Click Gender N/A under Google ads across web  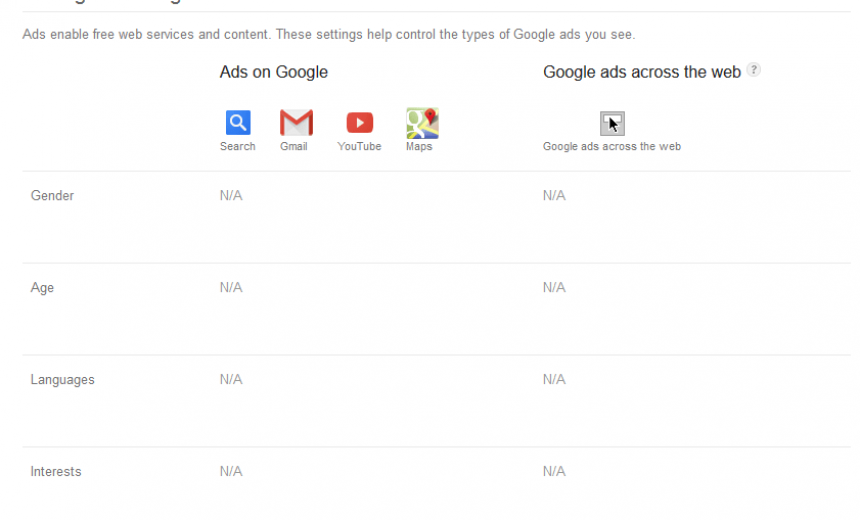coord(554,196)
